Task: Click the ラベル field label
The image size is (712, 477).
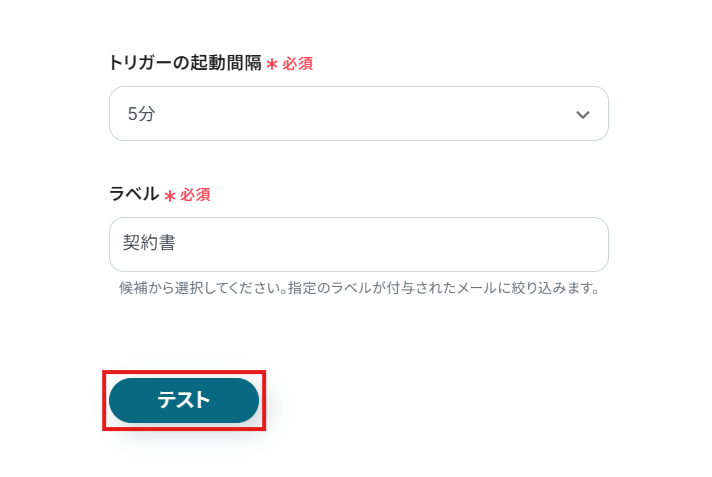Action: coord(134,194)
